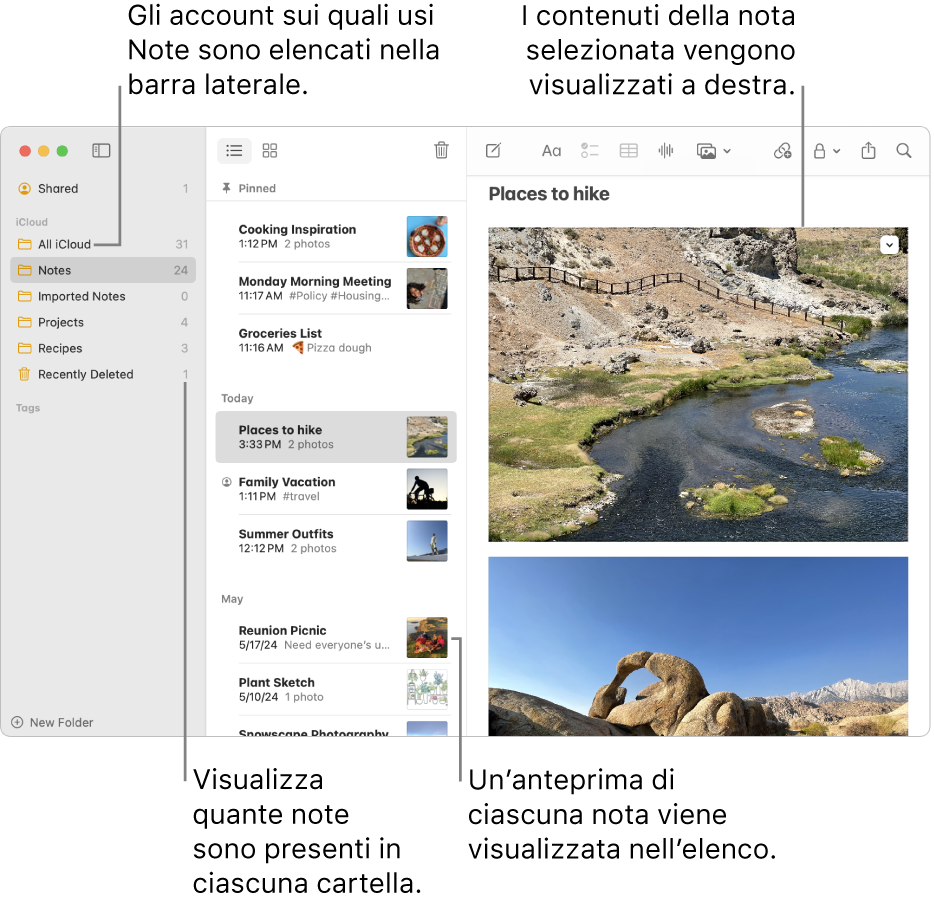
Task: Open the Plant Sketch note
Action: coord(336,690)
